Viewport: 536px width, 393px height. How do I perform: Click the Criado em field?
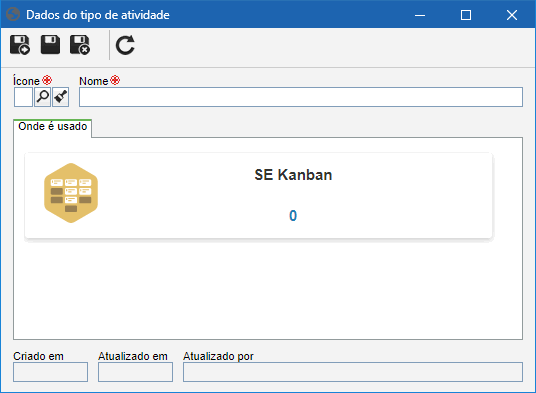50,372
